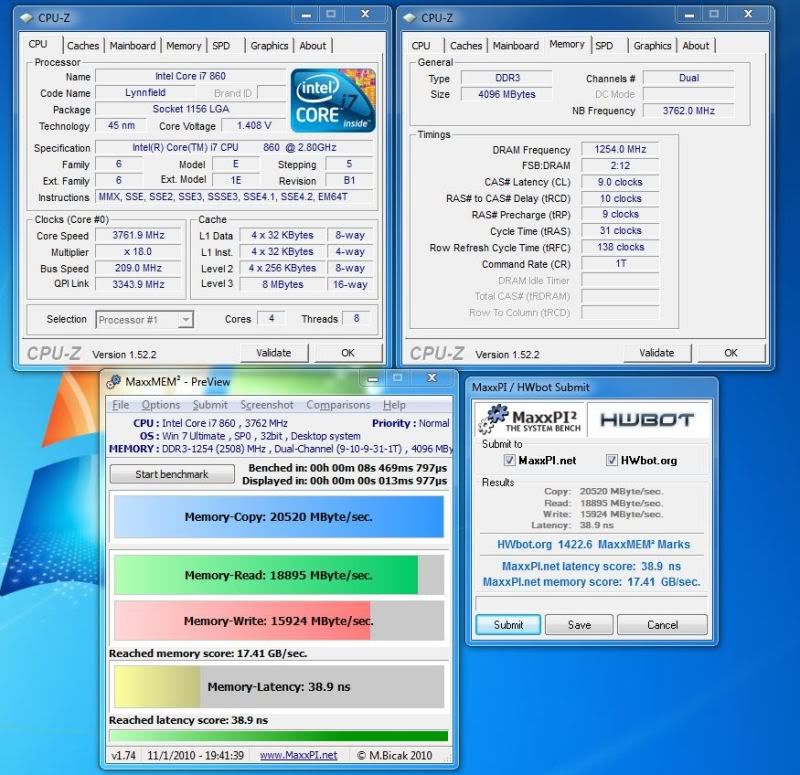Switch to CPU tab in right CPU-Z window
The width and height of the screenshot is (800, 775).
pos(421,46)
